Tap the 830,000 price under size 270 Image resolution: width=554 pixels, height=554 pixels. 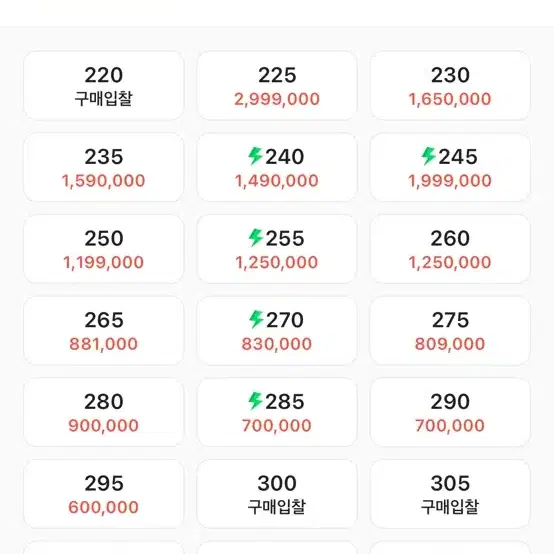pyautogui.click(x=277, y=344)
